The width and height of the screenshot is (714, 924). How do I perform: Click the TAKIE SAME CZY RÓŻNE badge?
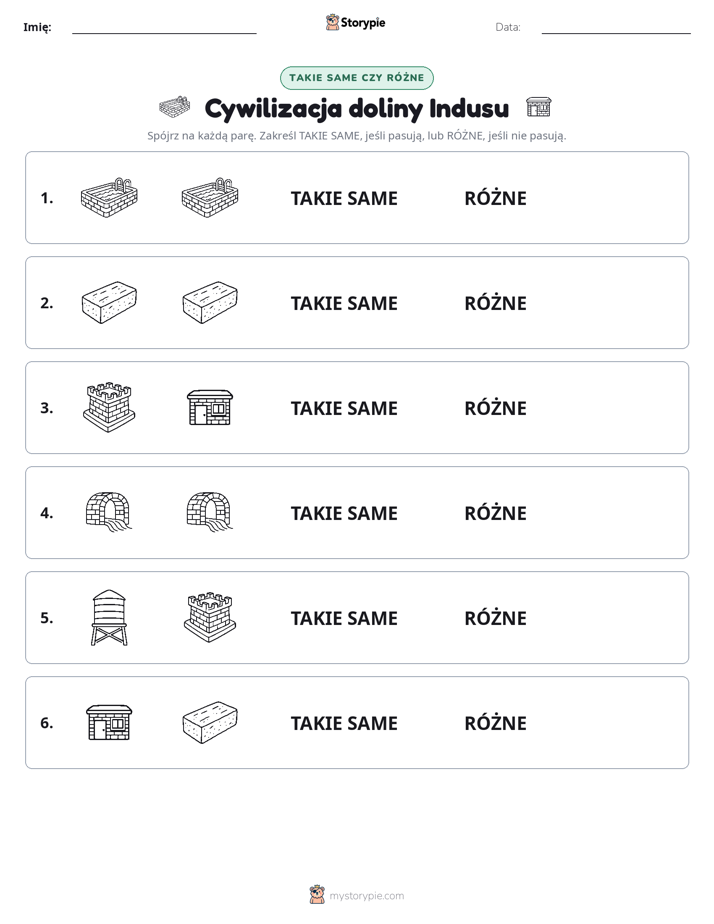coord(357,78)
